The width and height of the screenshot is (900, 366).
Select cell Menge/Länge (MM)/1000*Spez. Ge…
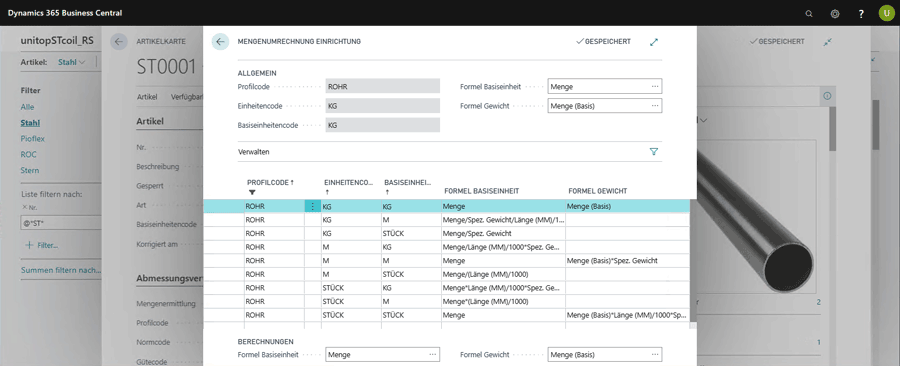pos(503,247)
